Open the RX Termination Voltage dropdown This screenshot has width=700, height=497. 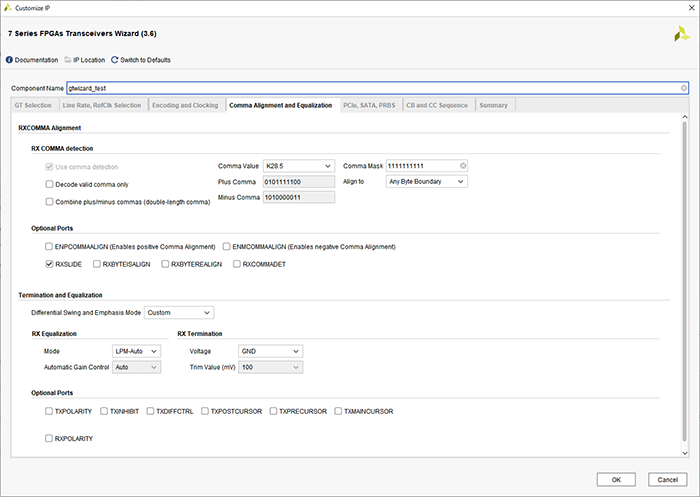point(271,351)
